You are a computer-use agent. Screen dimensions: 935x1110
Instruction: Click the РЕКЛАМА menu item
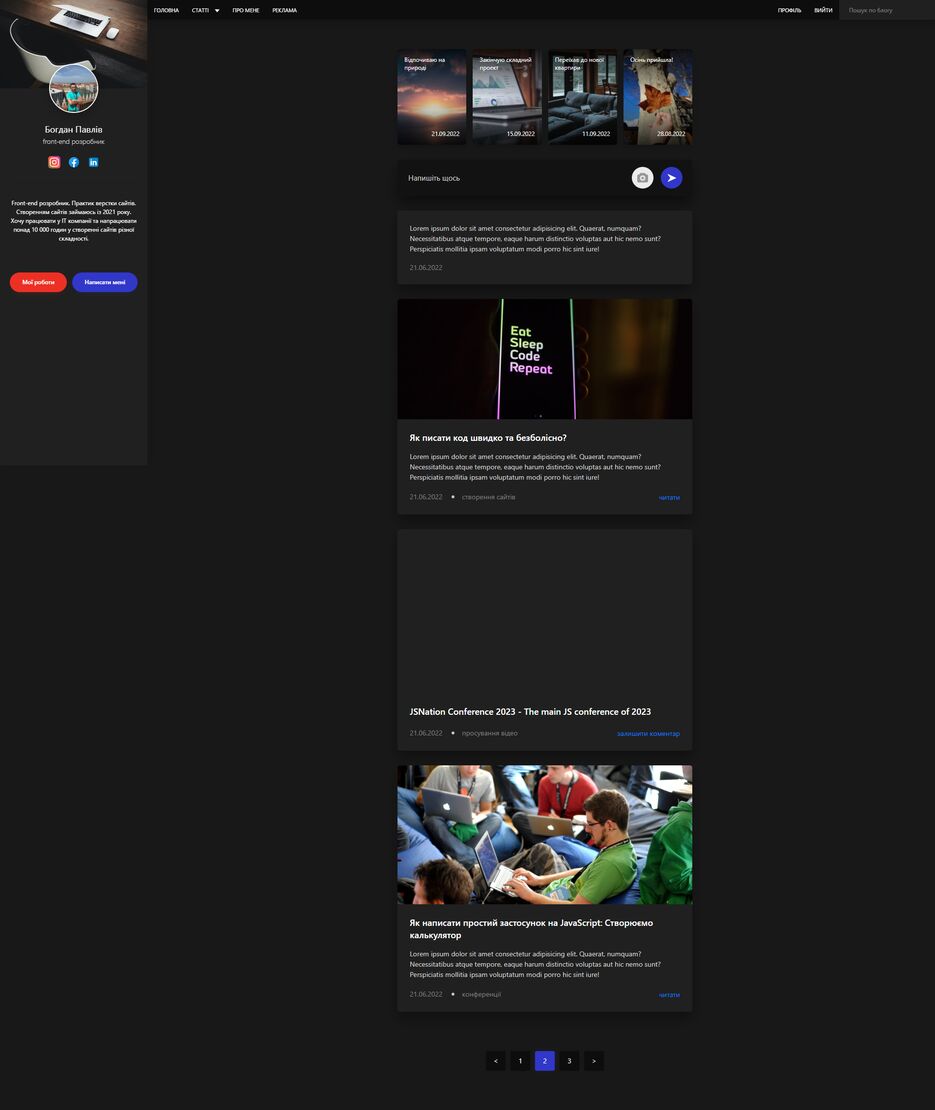coord(283,10)
